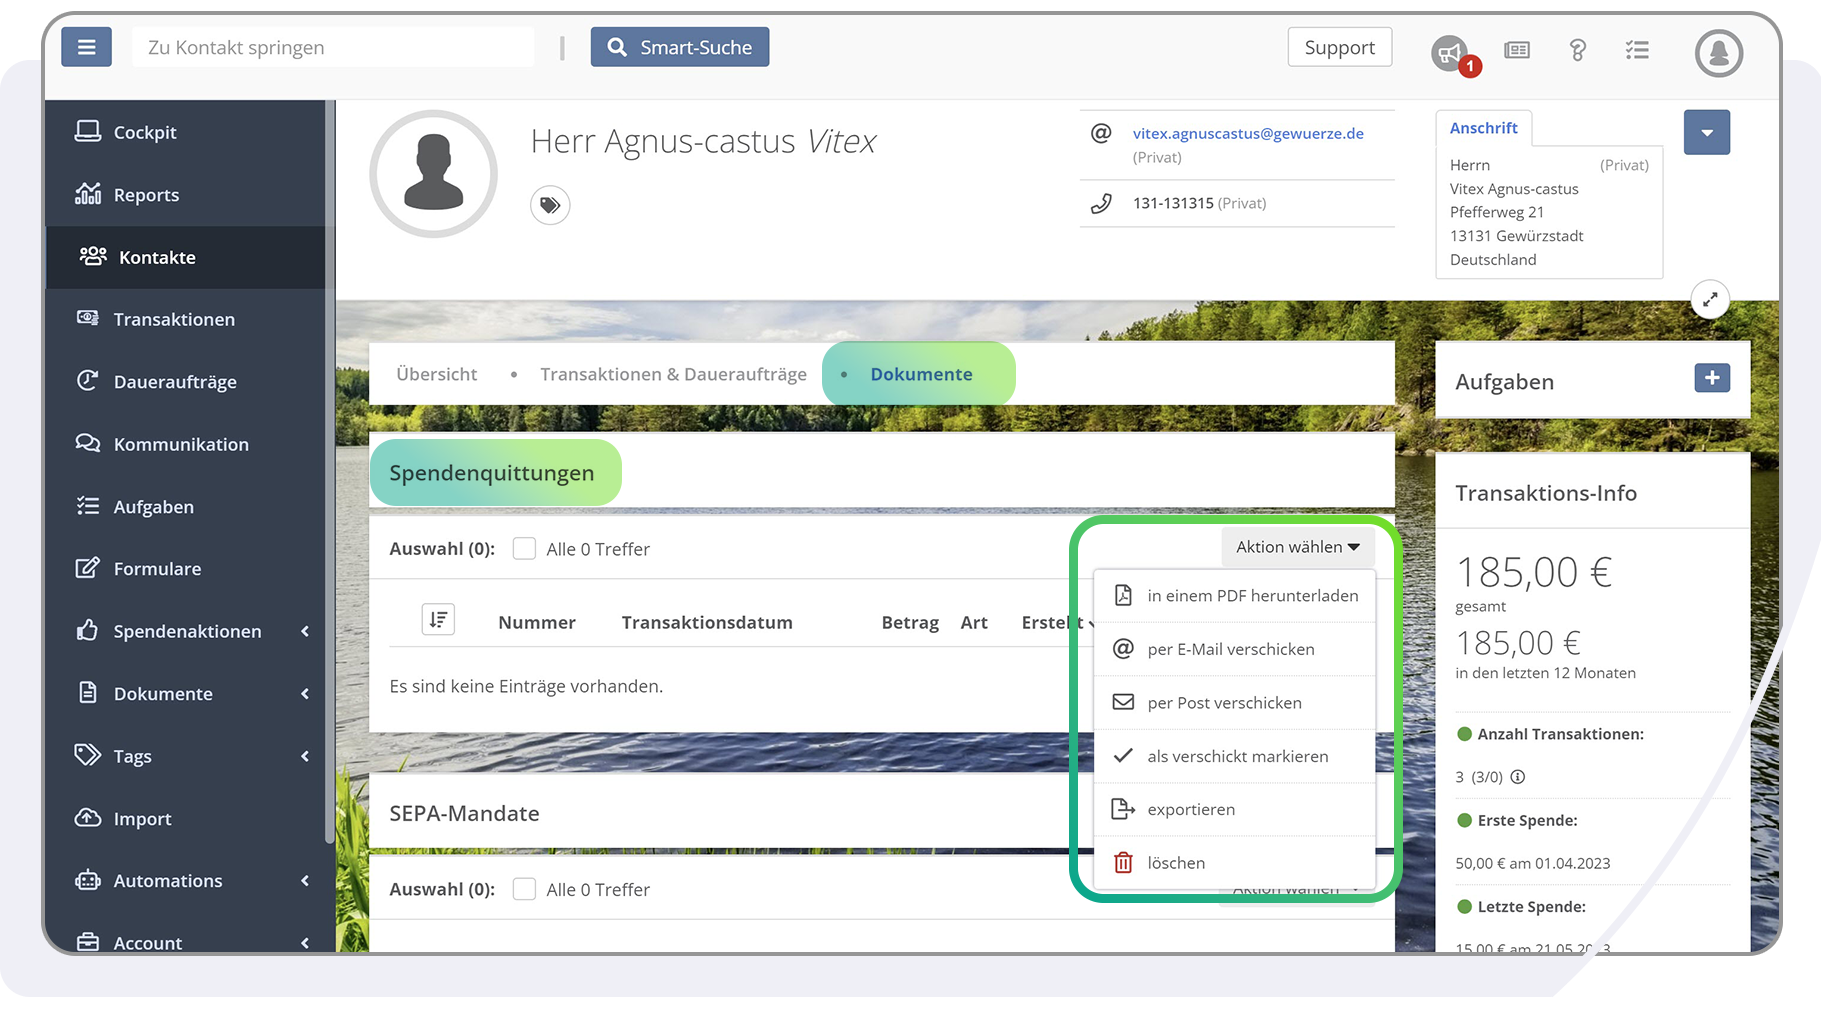Choose in einem PDF herunterladen
Viewport: 1821px width, 1025px height.
pyautogui.click(x=1235, y=596)
